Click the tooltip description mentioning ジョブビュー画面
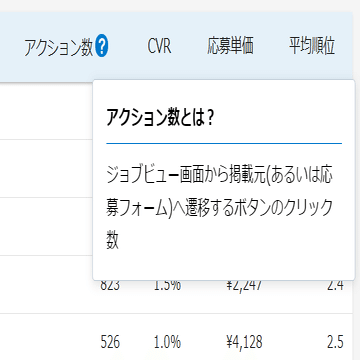Viewport: 360px width, 360px height. pos(219,208)
